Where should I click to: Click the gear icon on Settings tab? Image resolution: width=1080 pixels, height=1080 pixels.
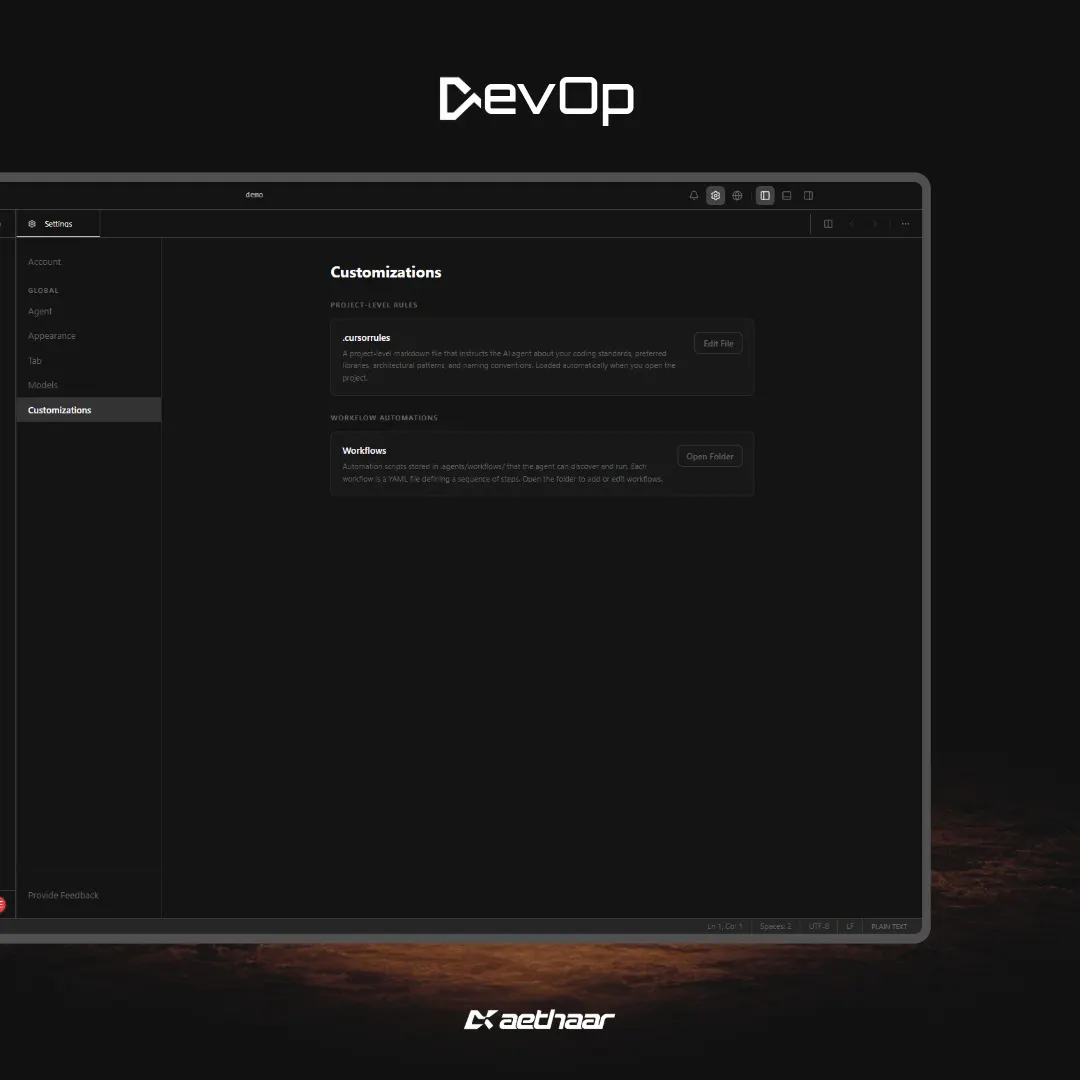[x=32, y=224]
